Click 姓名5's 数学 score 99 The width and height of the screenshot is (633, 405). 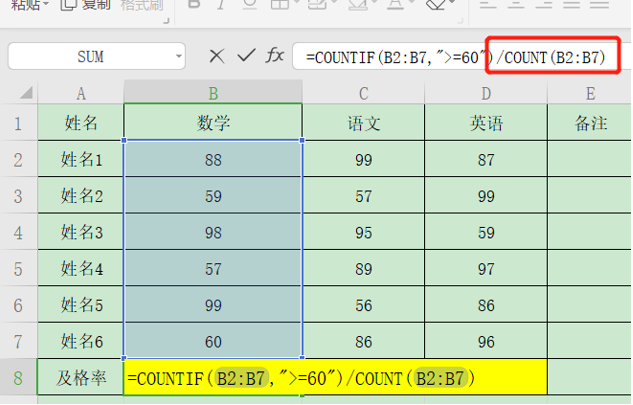click(x=213, y=304)
